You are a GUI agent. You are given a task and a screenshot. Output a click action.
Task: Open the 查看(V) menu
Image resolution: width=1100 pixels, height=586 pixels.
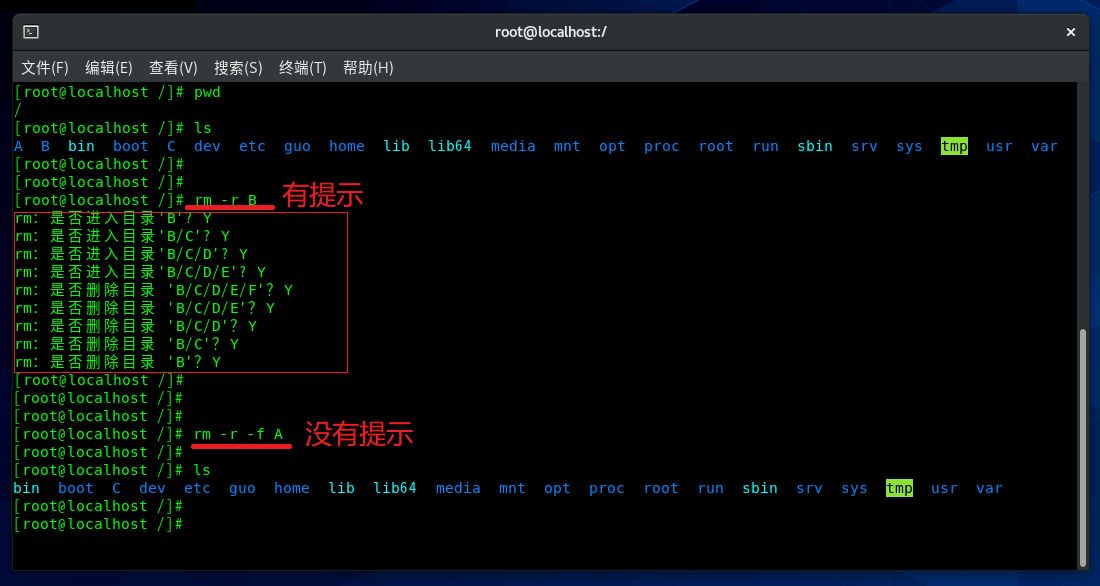tap(173, 68)
